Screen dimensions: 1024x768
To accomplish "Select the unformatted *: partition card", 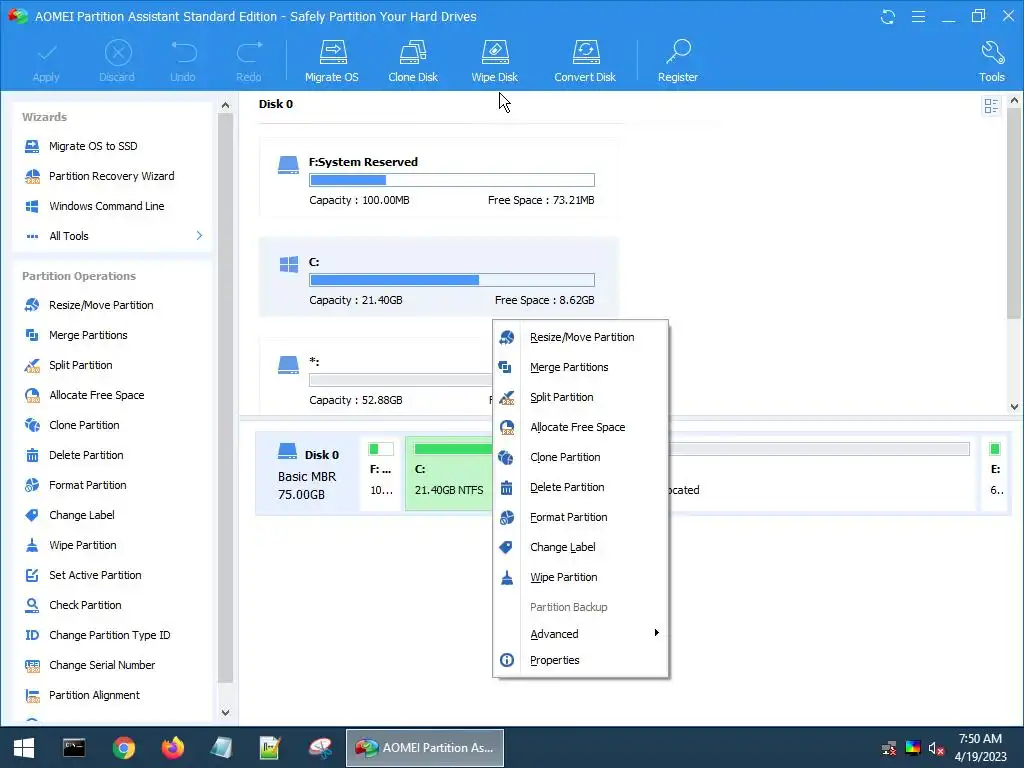I will click(376, 377).
